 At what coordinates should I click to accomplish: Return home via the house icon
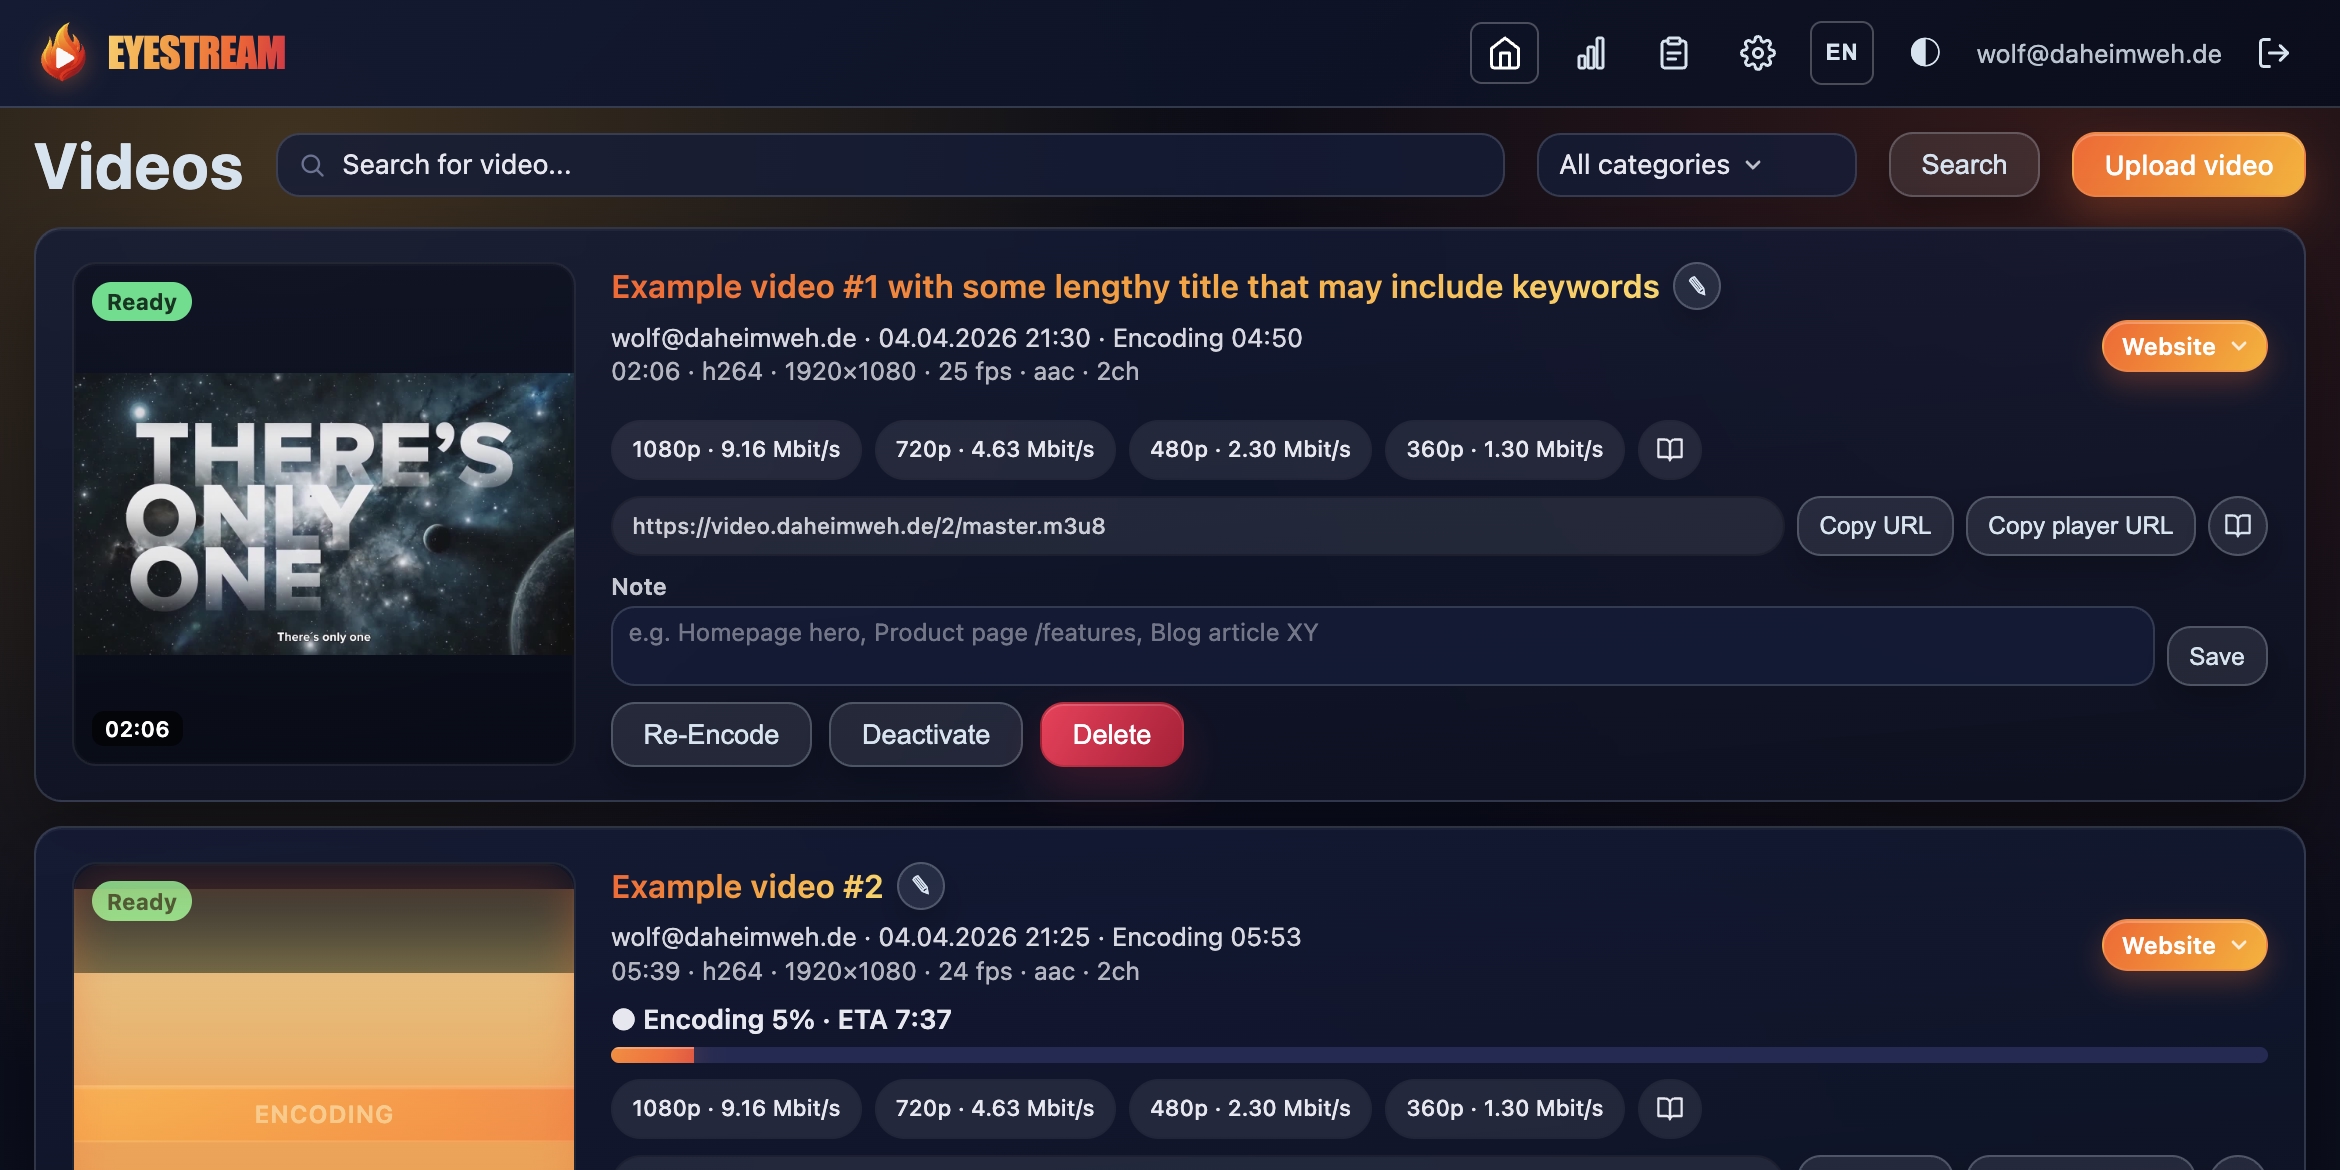pos(1504,53)
